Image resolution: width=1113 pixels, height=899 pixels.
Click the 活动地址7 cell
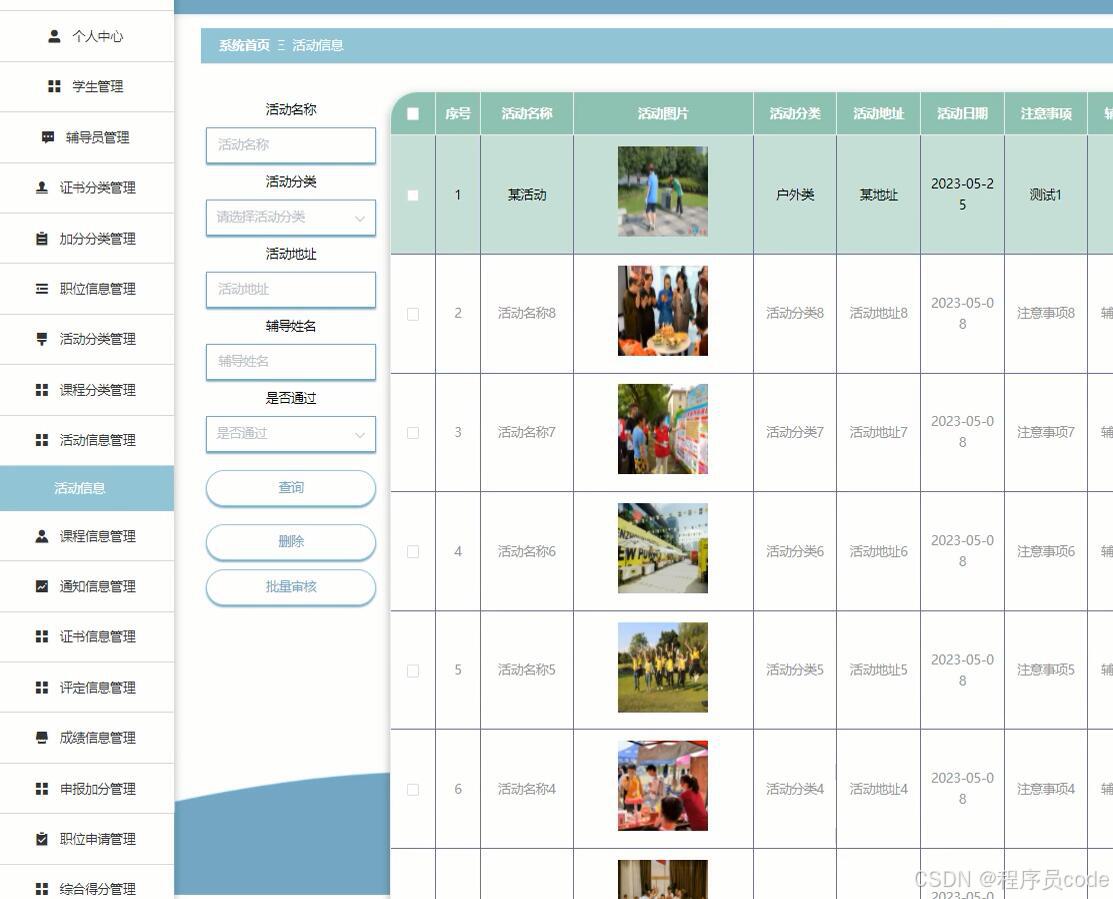878,432
